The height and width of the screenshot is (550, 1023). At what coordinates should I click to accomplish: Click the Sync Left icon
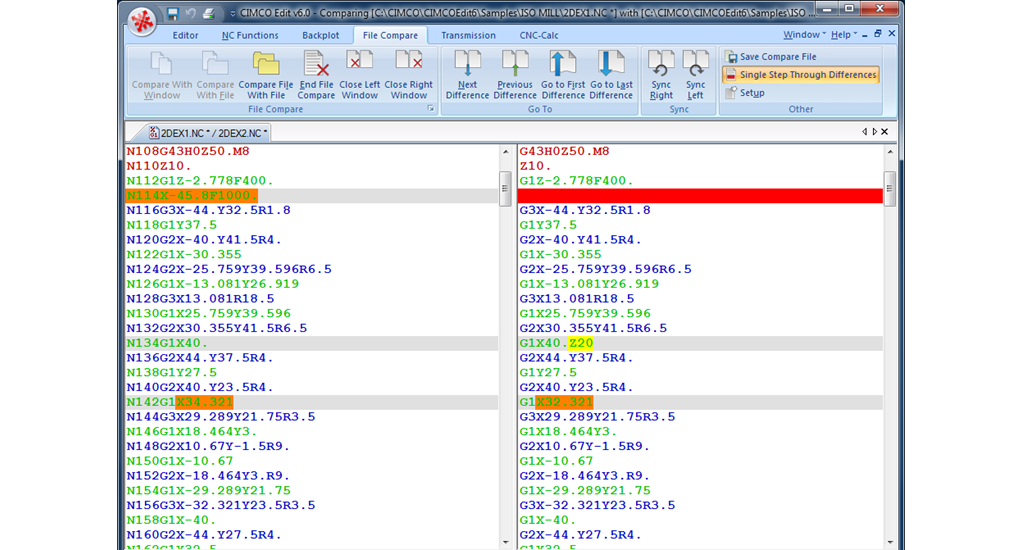coord(695,75)
